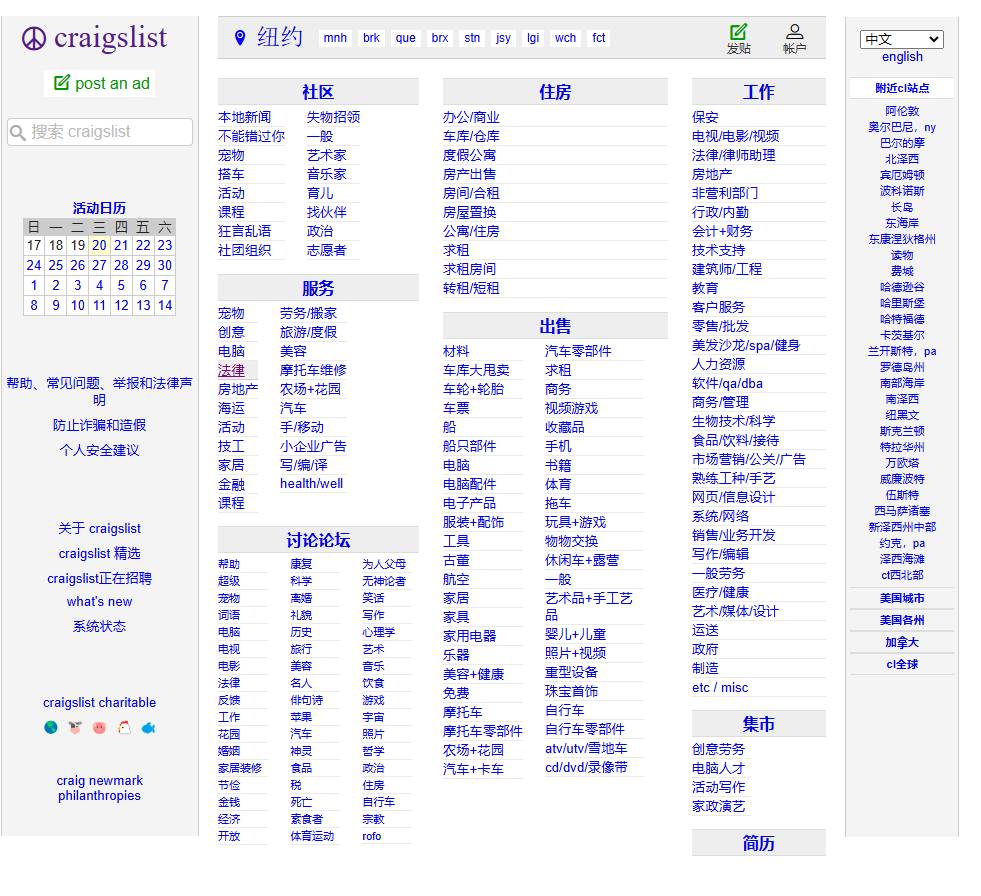Image resolution: width=981 pixels, height=896 pixels.
Task: Open the 个人安全建议 link
Action: tap(99, 451)
